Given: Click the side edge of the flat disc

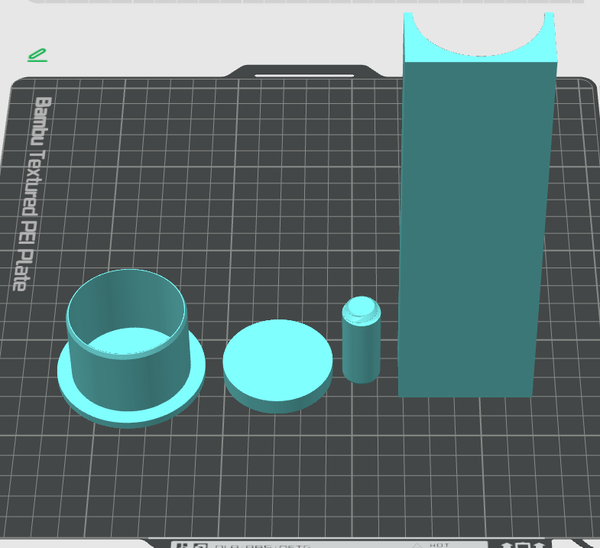Looking at the screenshot, I should point(278,406).
